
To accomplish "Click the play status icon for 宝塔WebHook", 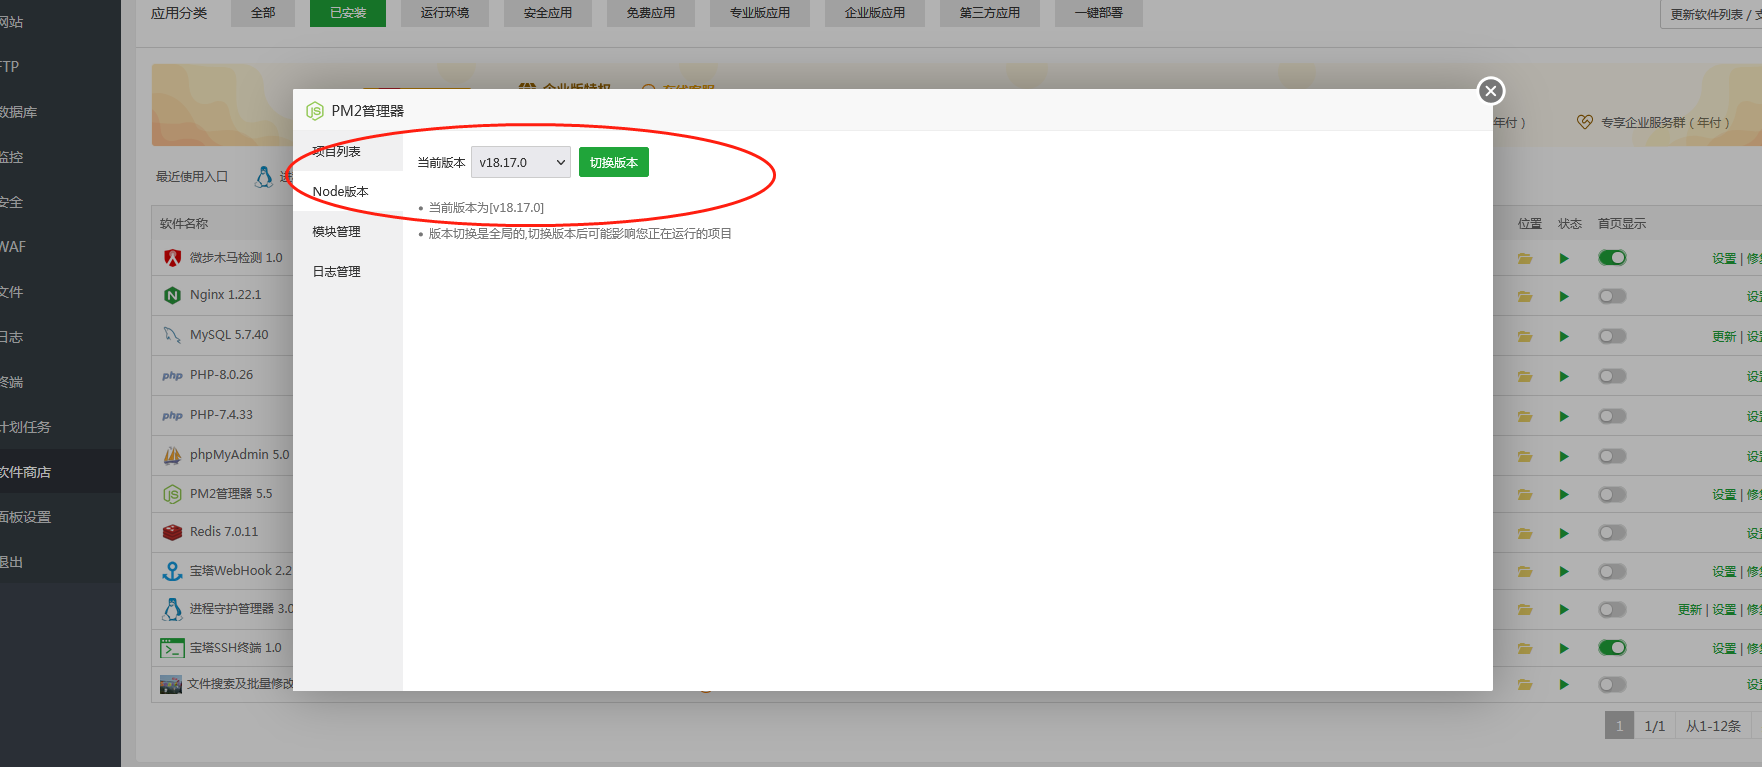I will pyautogui.click(x=1564, y=572).
